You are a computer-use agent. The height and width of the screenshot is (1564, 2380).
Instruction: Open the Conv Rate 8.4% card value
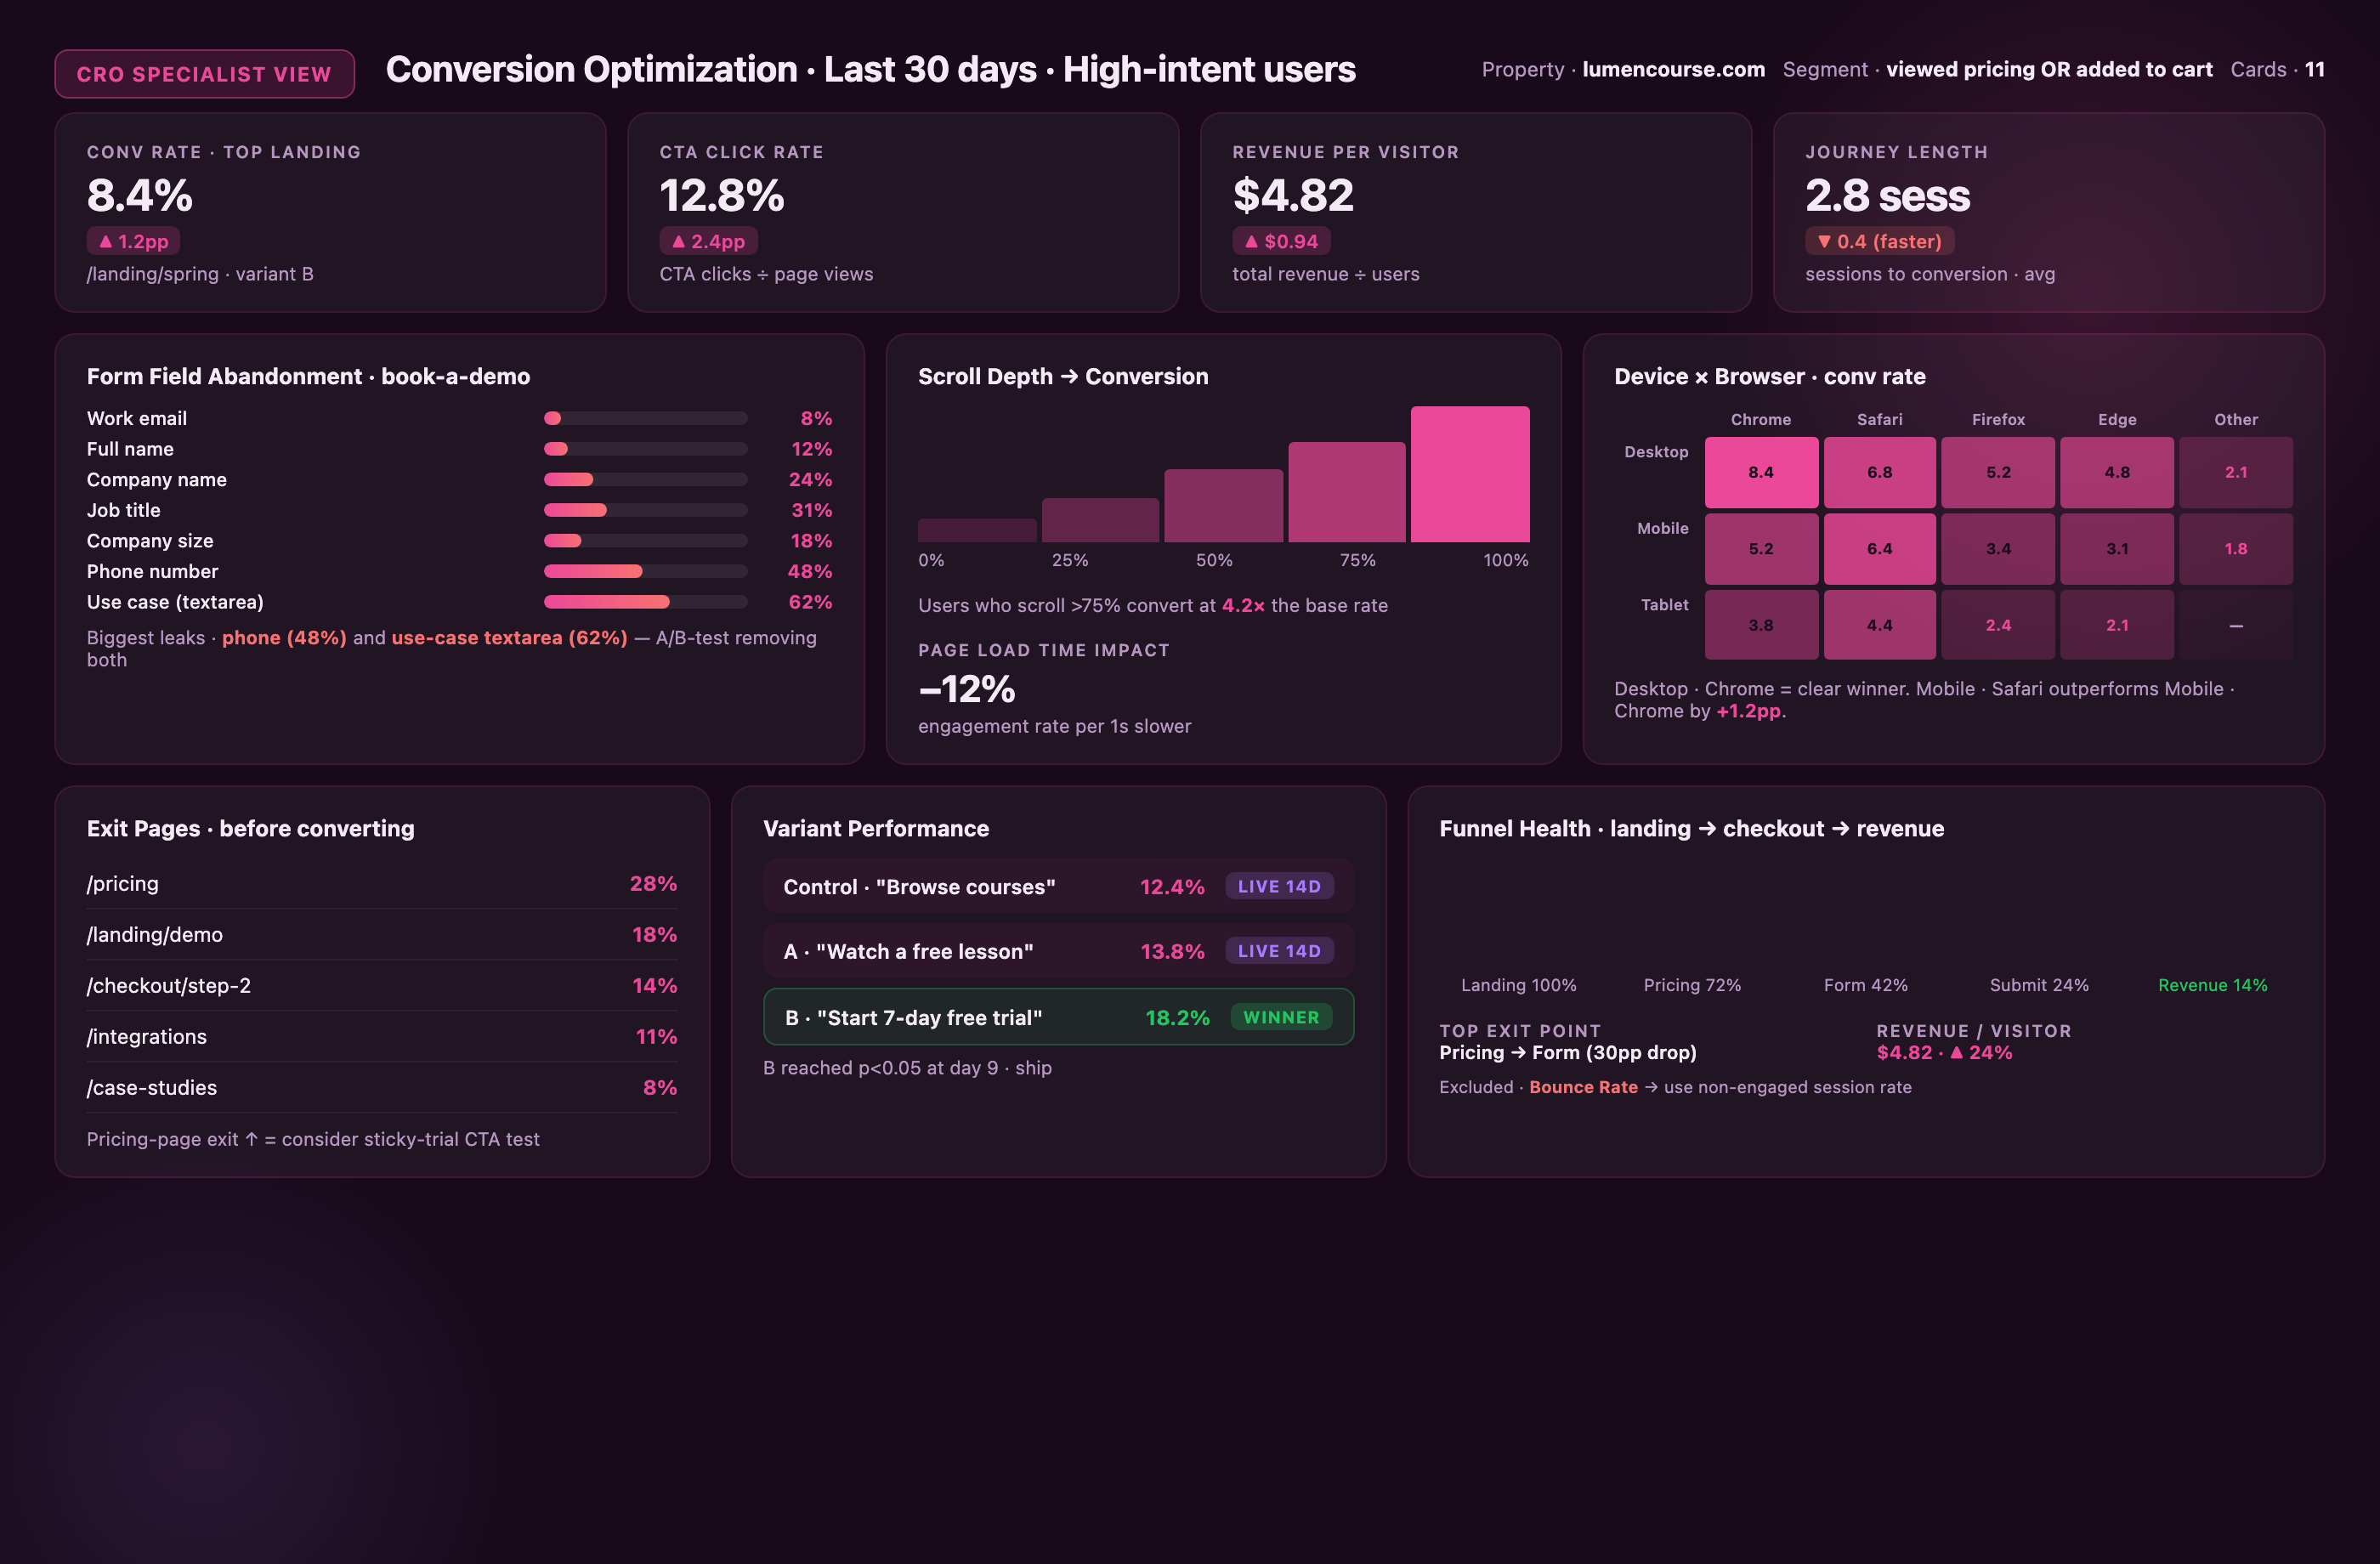[139, 195]
